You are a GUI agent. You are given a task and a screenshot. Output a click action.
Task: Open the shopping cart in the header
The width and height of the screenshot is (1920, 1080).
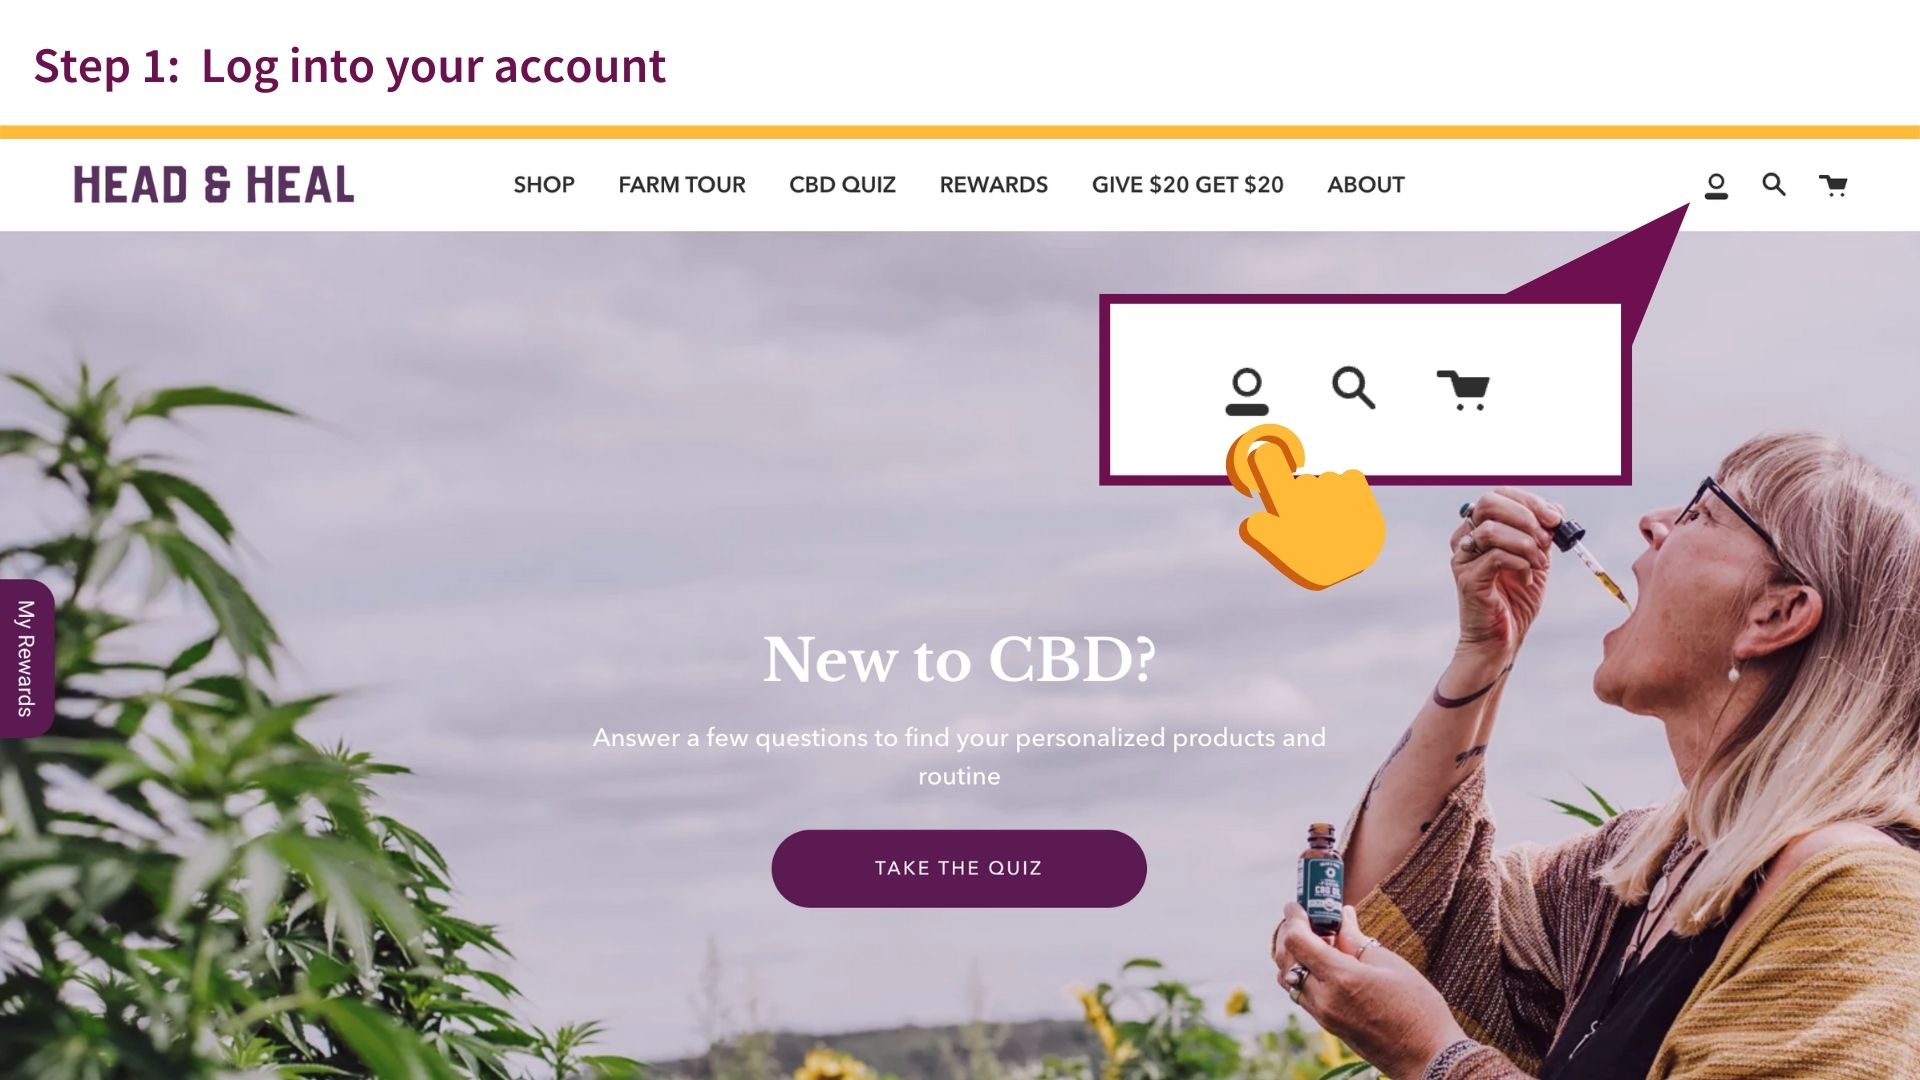(x=1833, y=185)
